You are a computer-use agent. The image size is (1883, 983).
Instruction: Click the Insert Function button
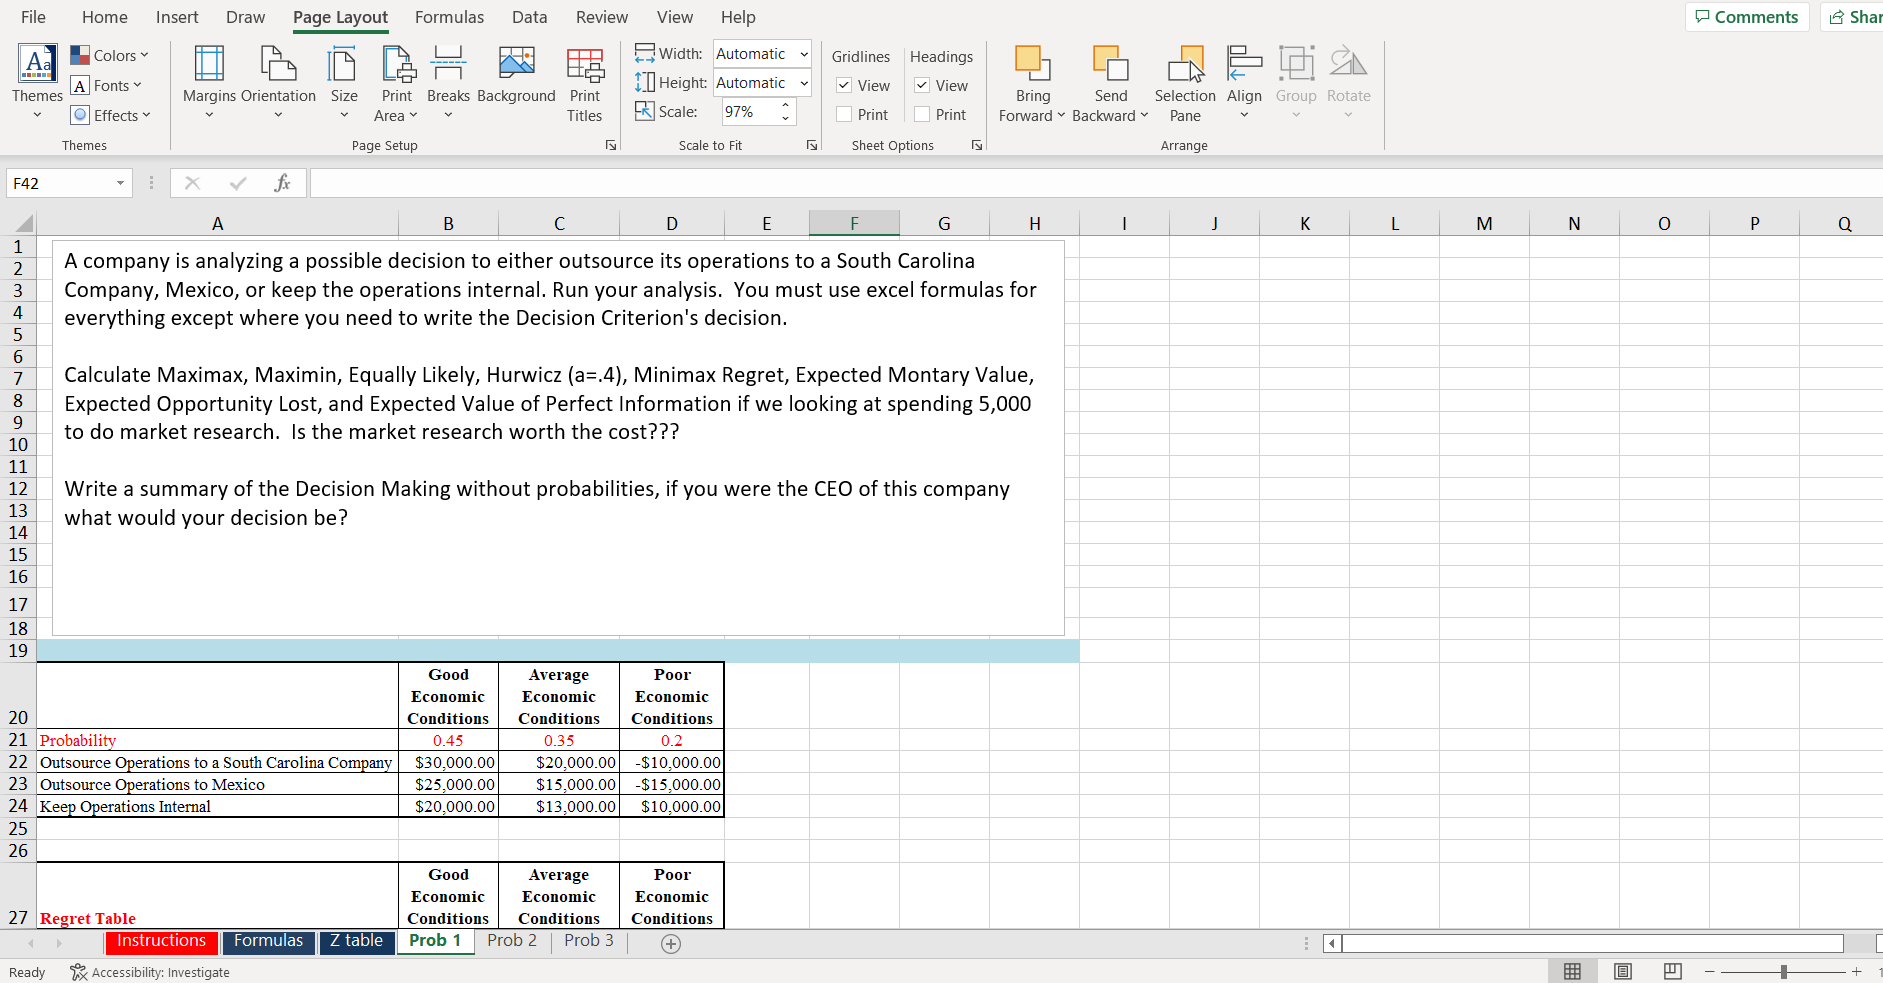click(283, 182)
